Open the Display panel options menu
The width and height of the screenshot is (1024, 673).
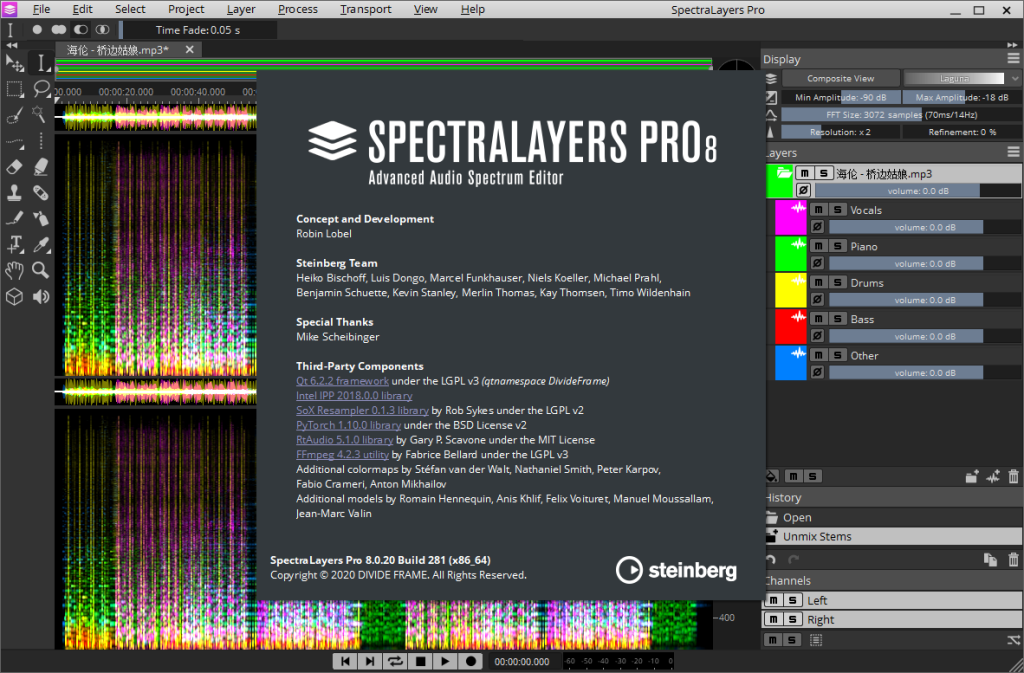click(1014, 58)
